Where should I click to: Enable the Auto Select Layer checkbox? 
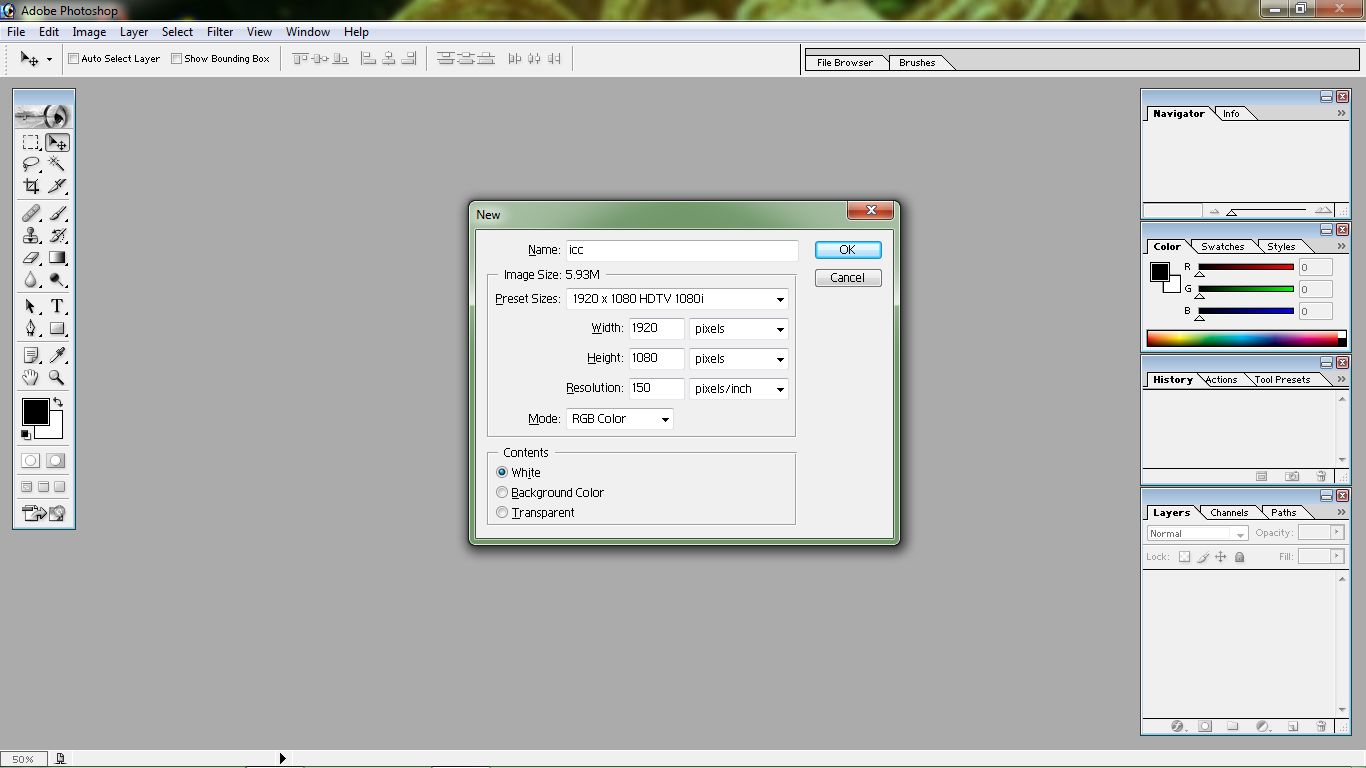(72, 58)
